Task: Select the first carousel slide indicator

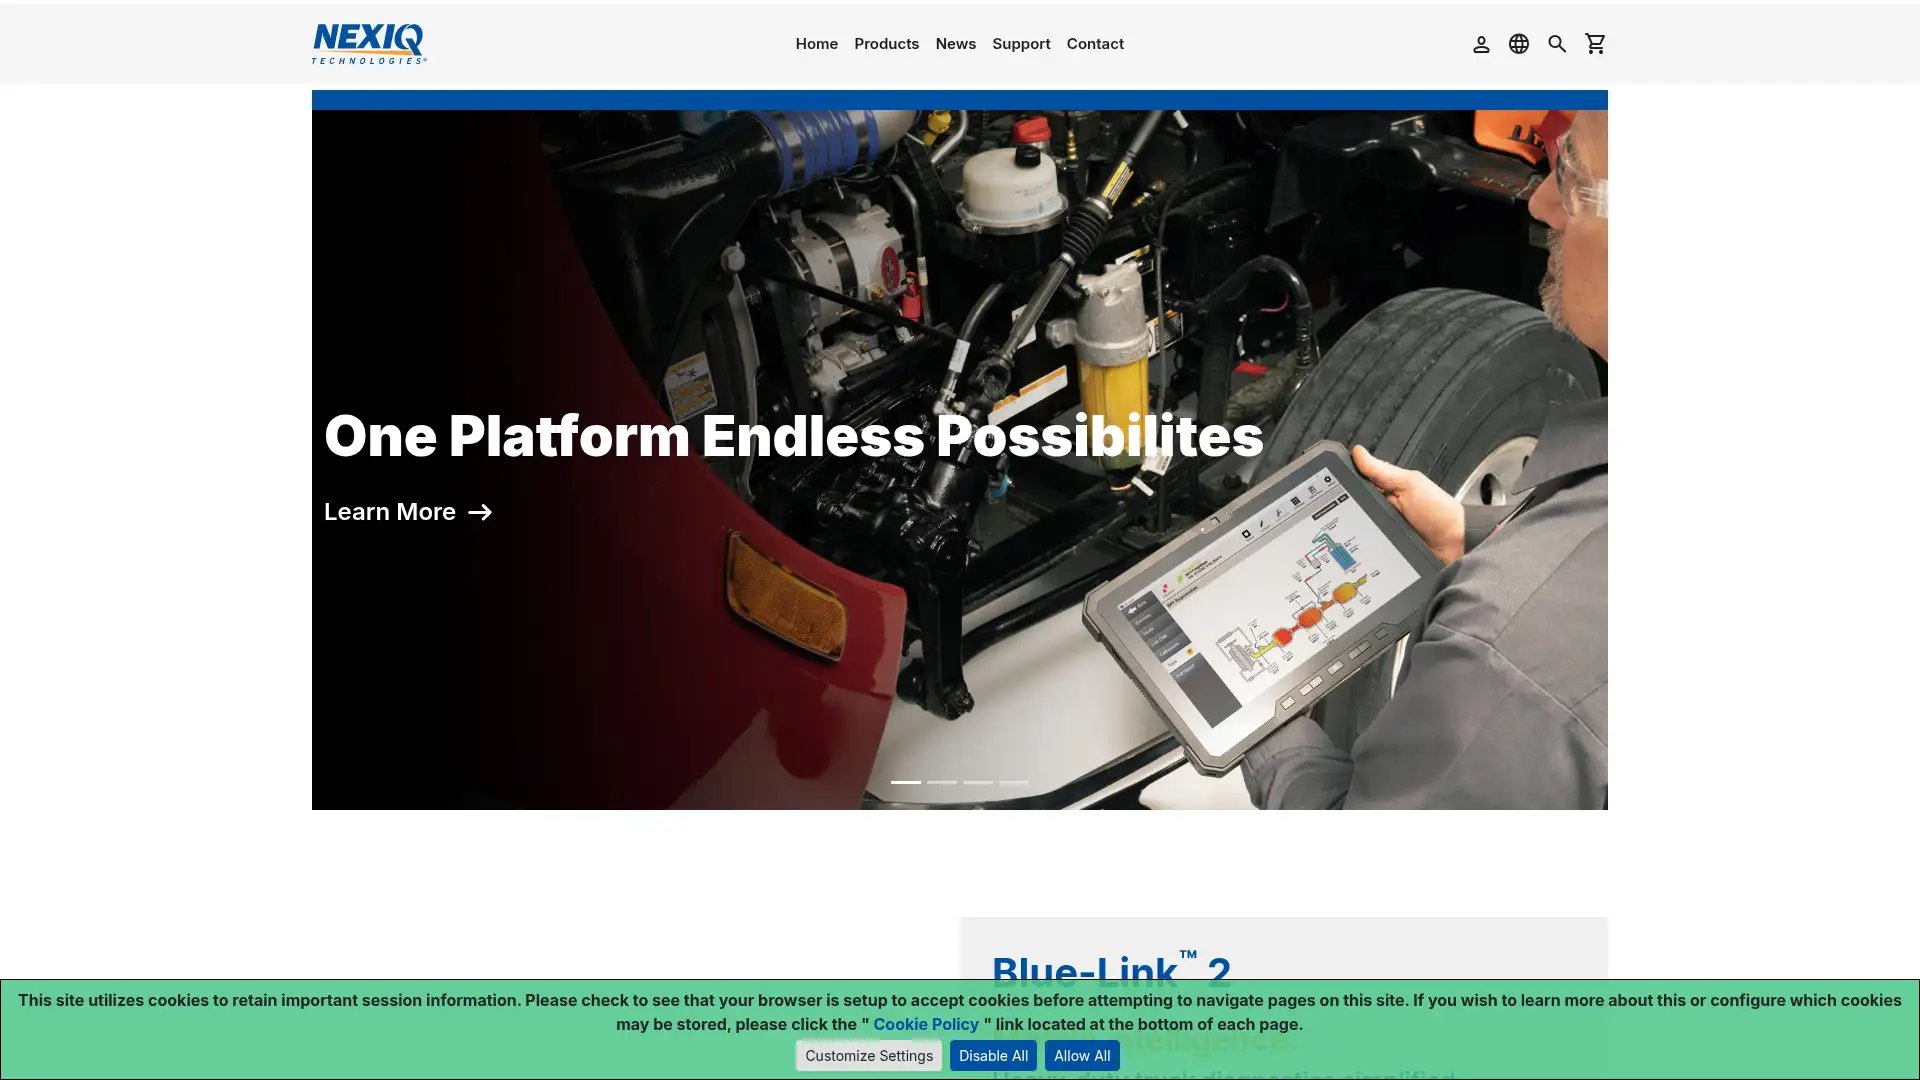Action: (x=908, y=782)
